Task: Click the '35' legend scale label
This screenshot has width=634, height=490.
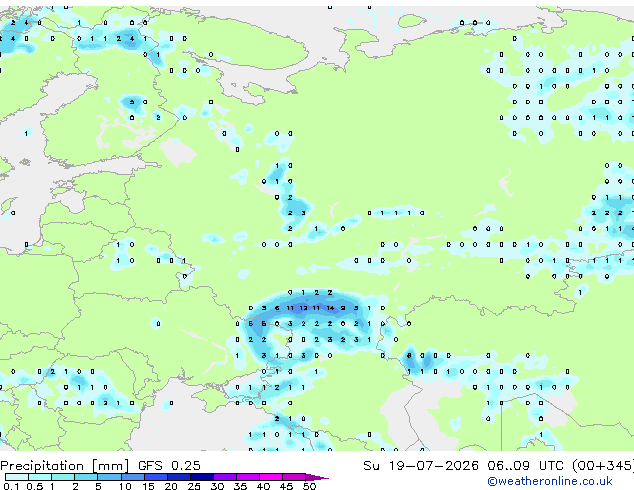Action: [240, 486]
